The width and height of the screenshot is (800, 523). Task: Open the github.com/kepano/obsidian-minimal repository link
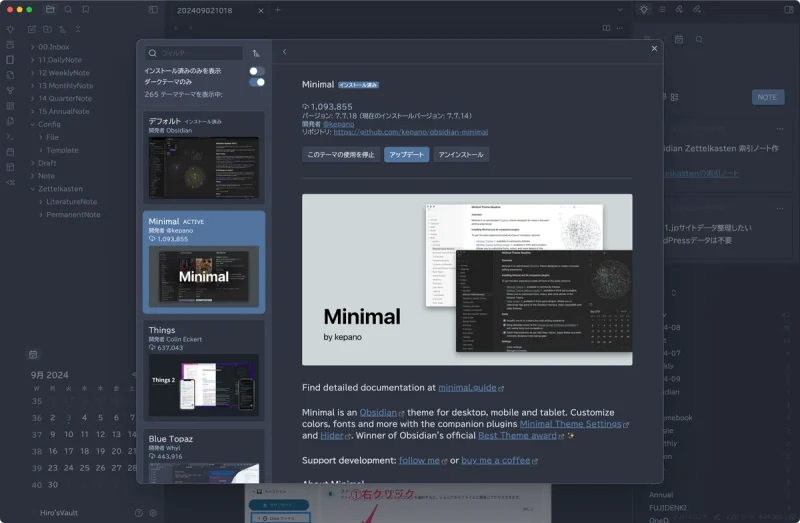(x=410, y=132)
